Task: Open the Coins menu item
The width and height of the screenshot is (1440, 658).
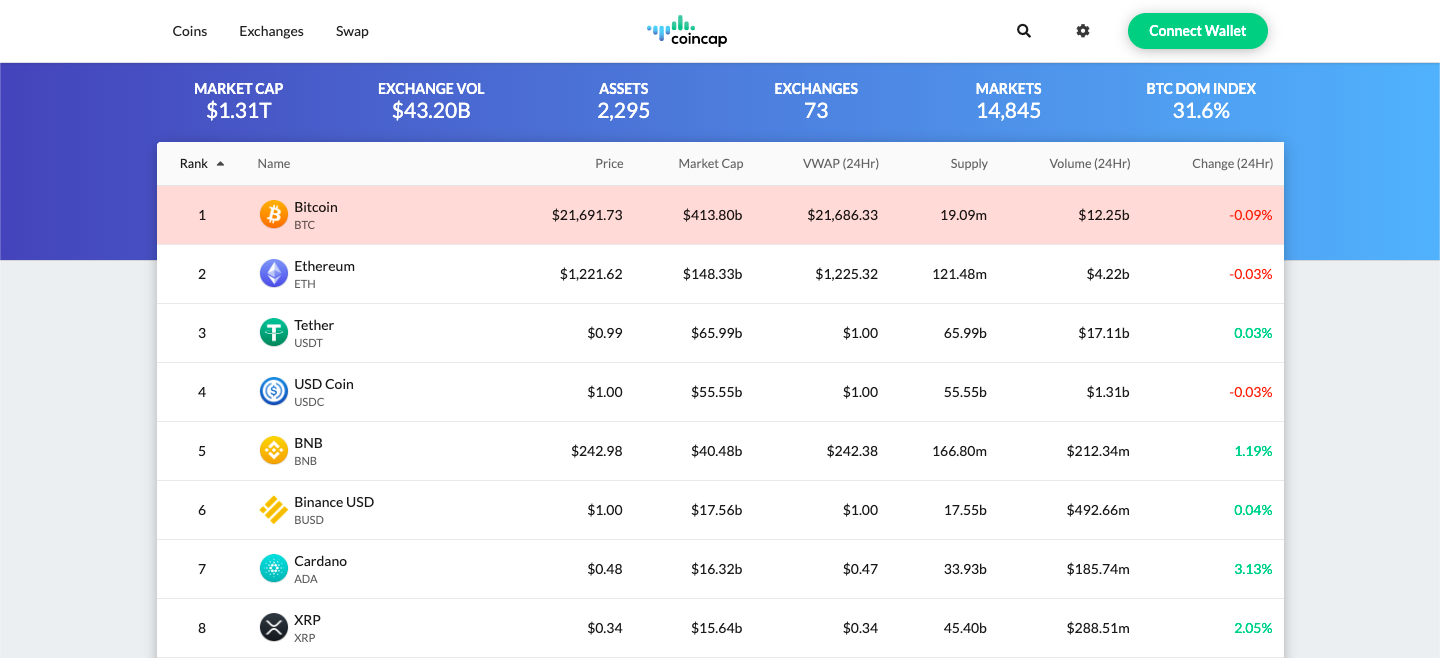Action: coord(189,31)
